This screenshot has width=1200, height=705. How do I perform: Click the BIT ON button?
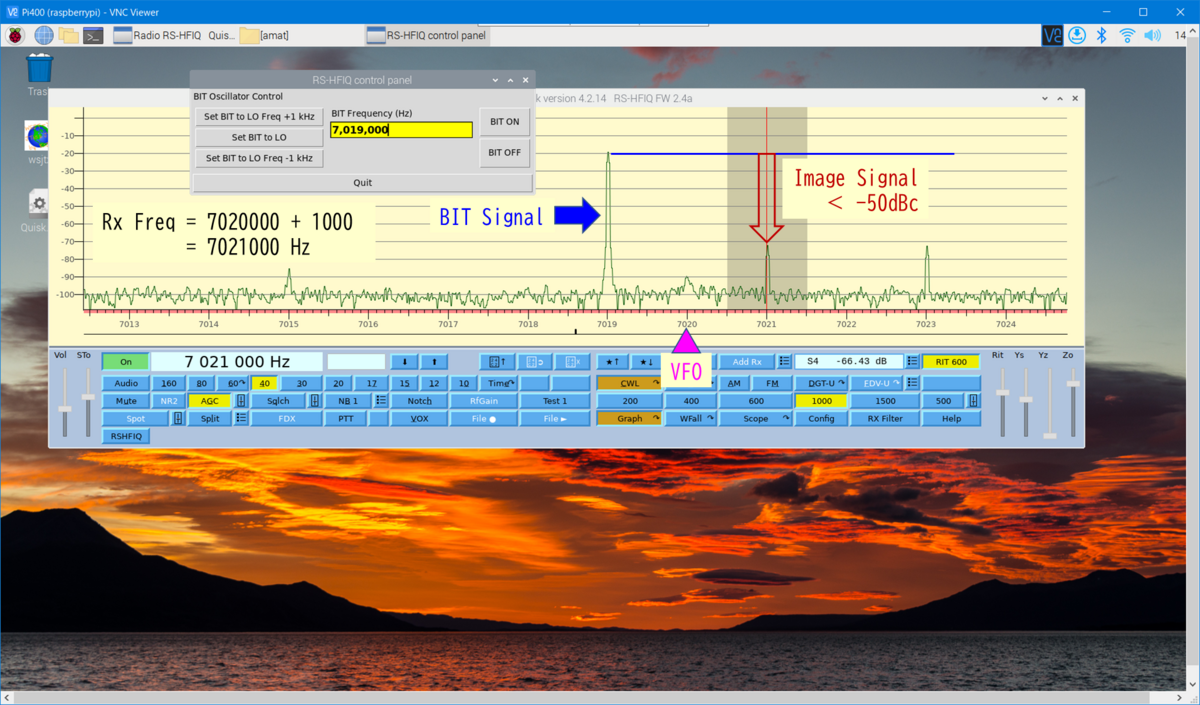click(x=504, y=122)
